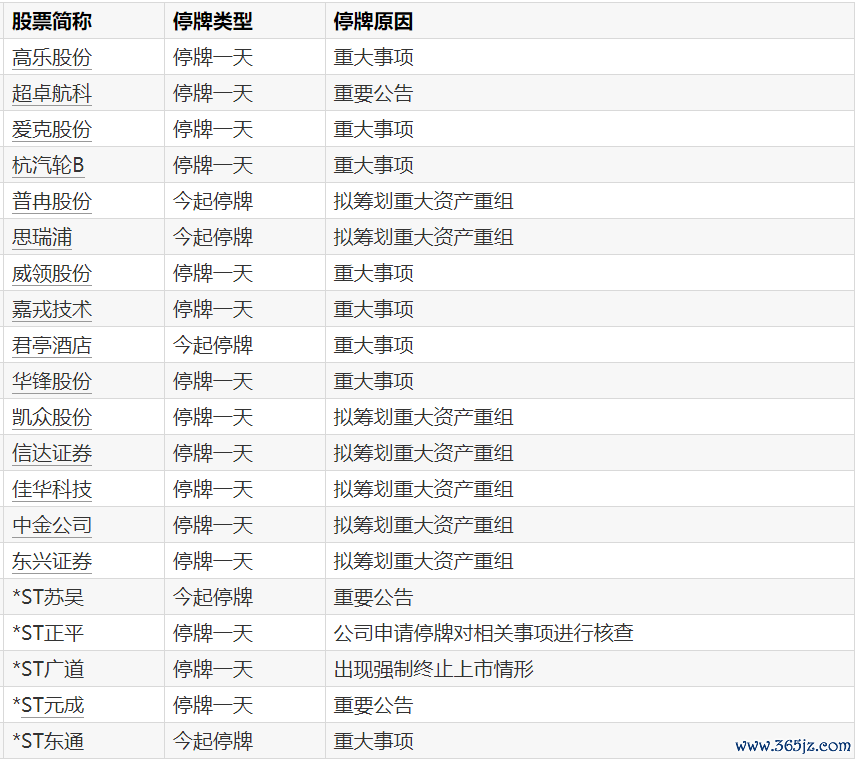Select the 出现强制终止上市情形 reason cell

[x=433, y=670]
